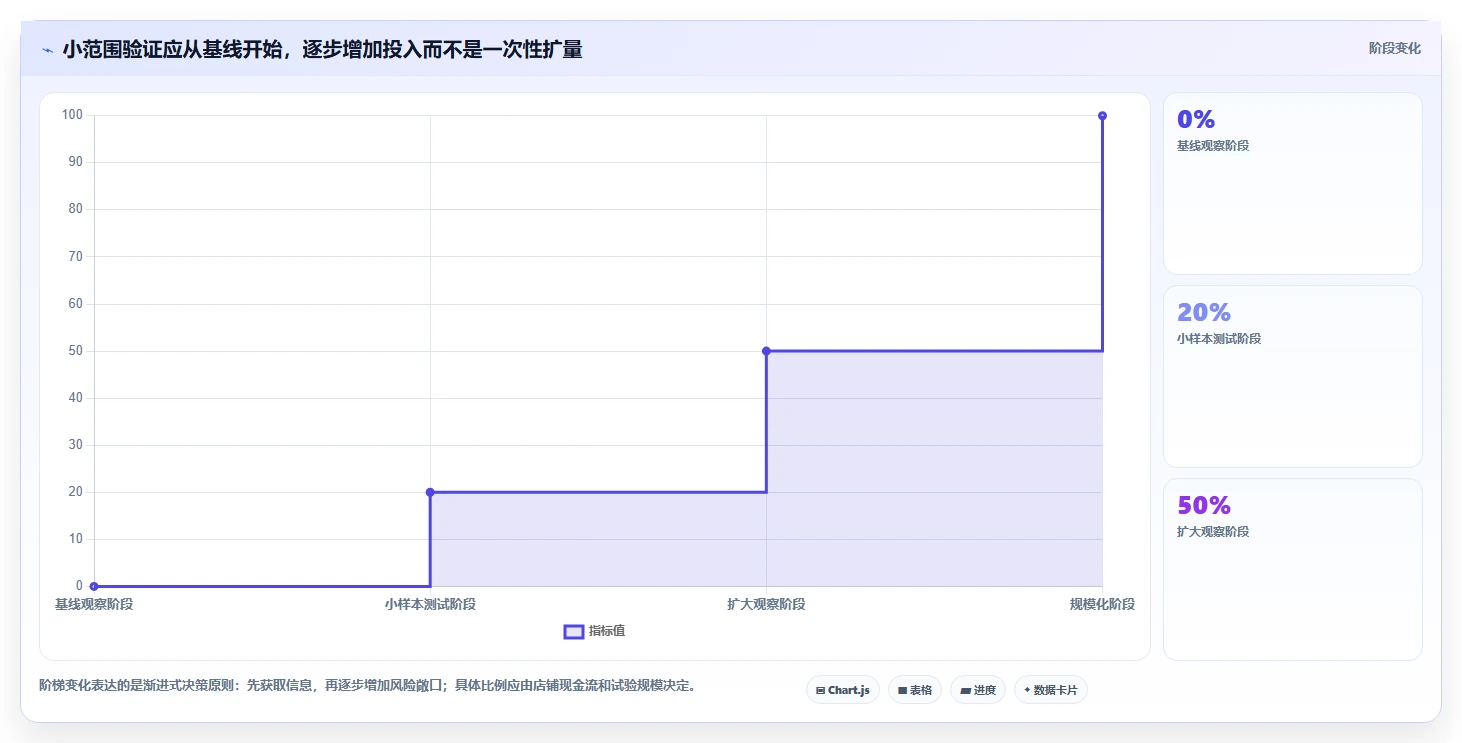Click the y-axis tick label 70

[x=75, y=256]
